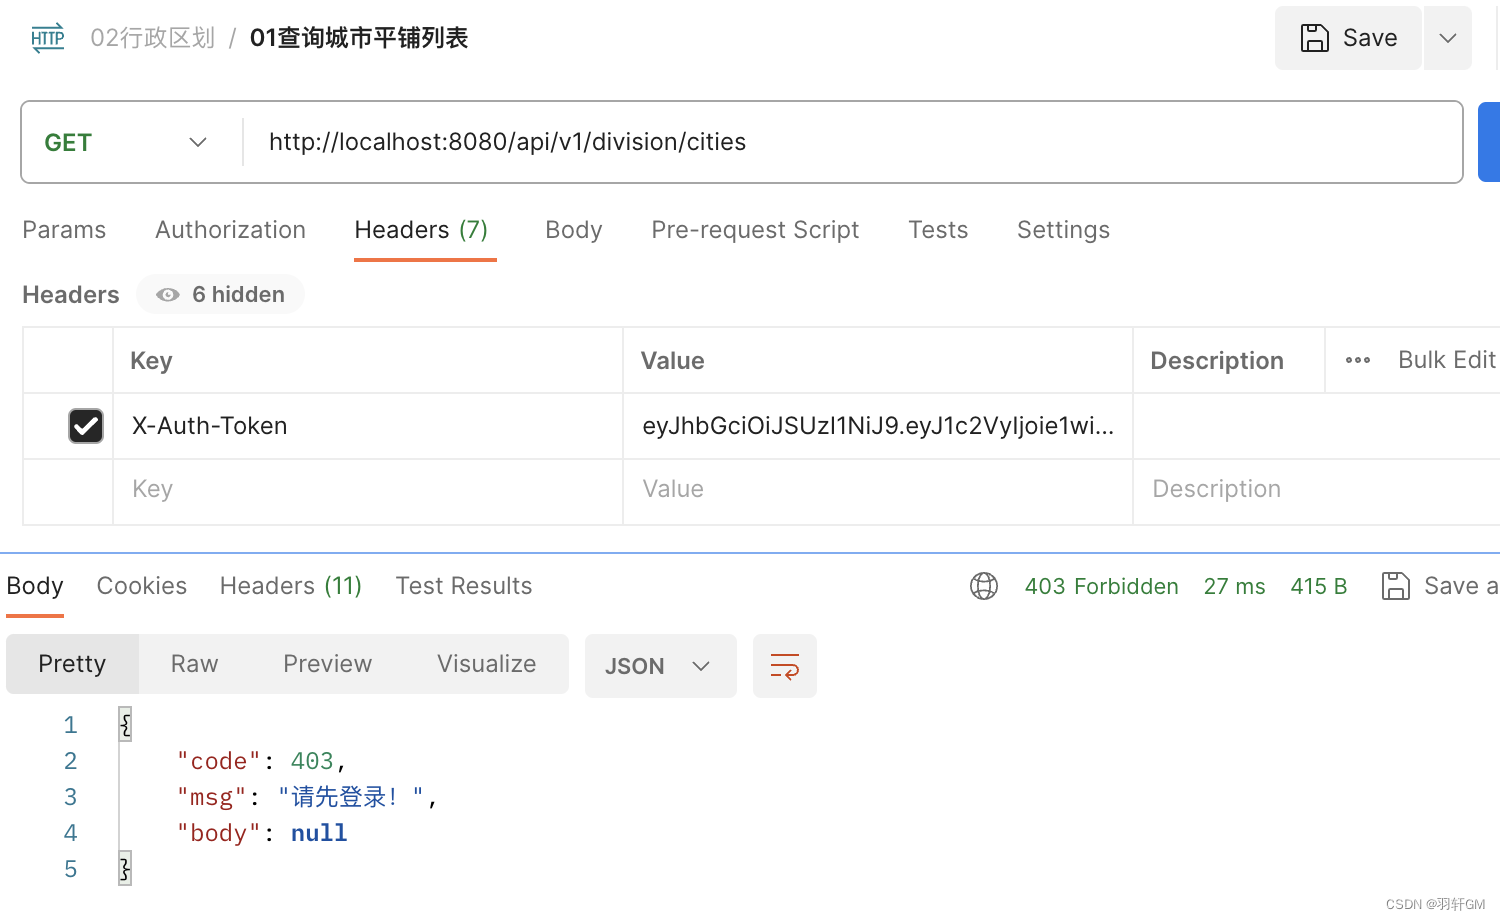Click the X-Auth-Token key cell
The width and height of the screenshot is (1500, 920).
tap(368, 426)
